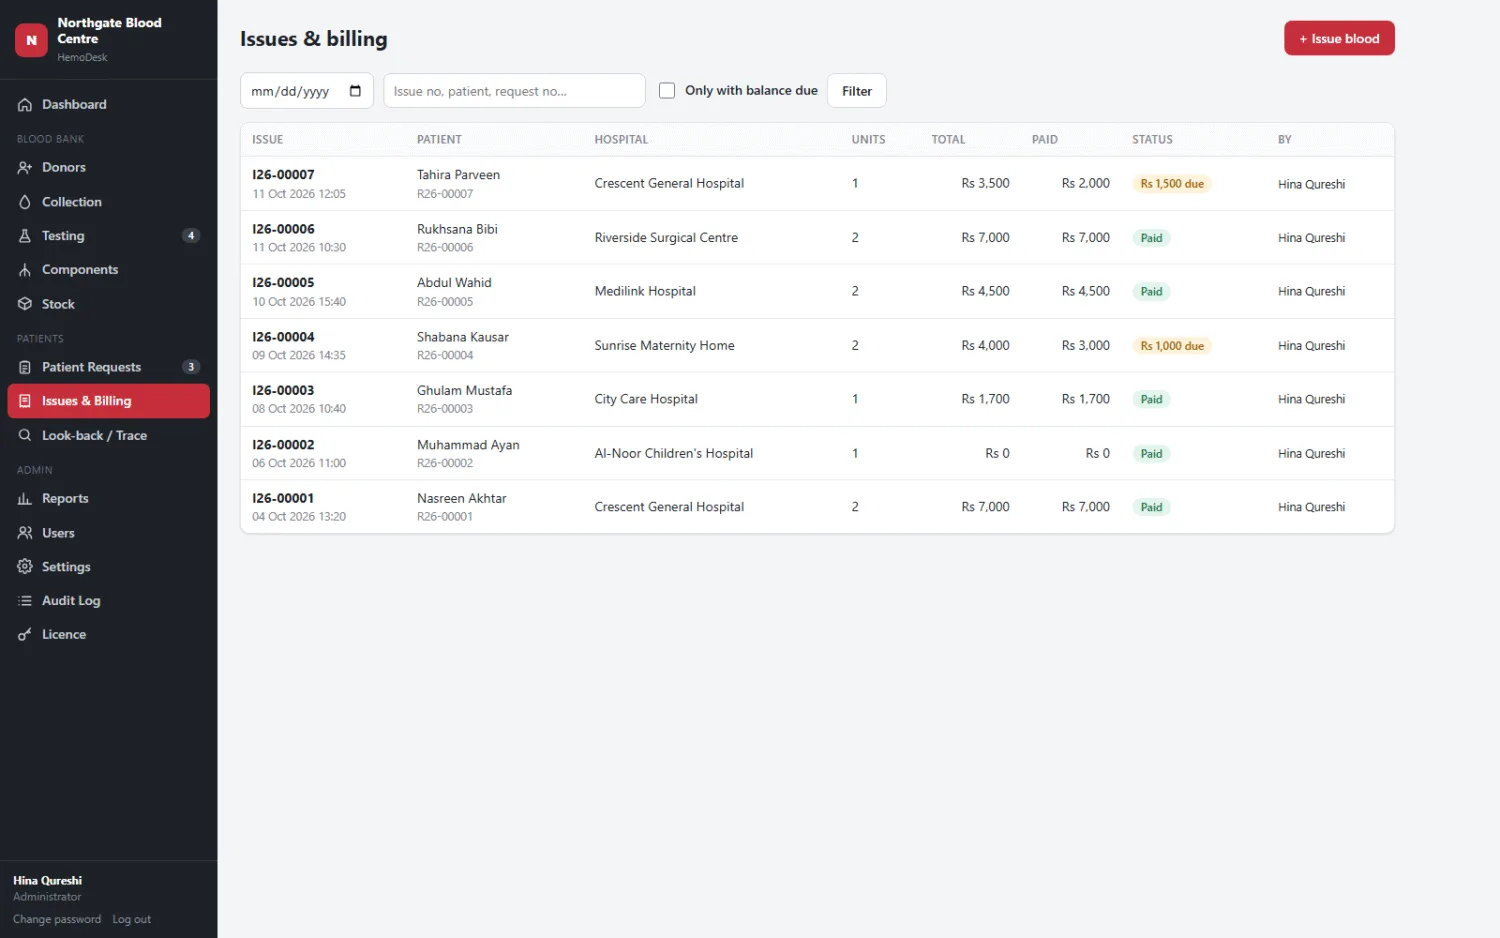Open issue I26-00007
The width and height of the screenshot is (1500, 938).
point(283,175)
